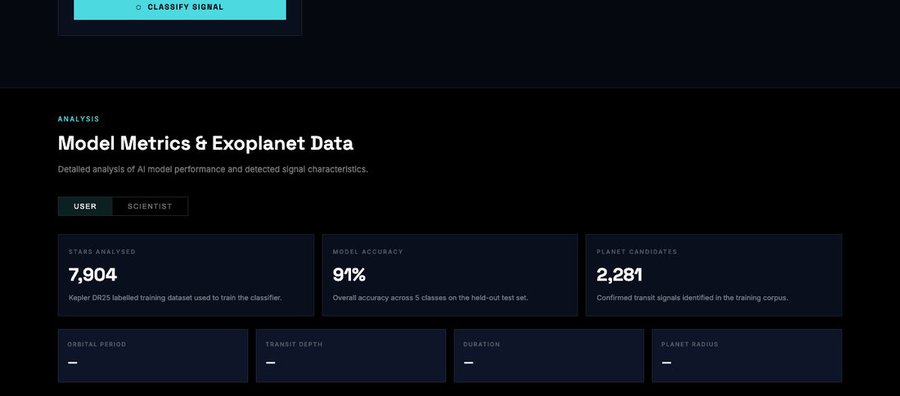Select the Planet Radius metric card
900x396 pixels.
pyautogui.click(x=747, y=356)
